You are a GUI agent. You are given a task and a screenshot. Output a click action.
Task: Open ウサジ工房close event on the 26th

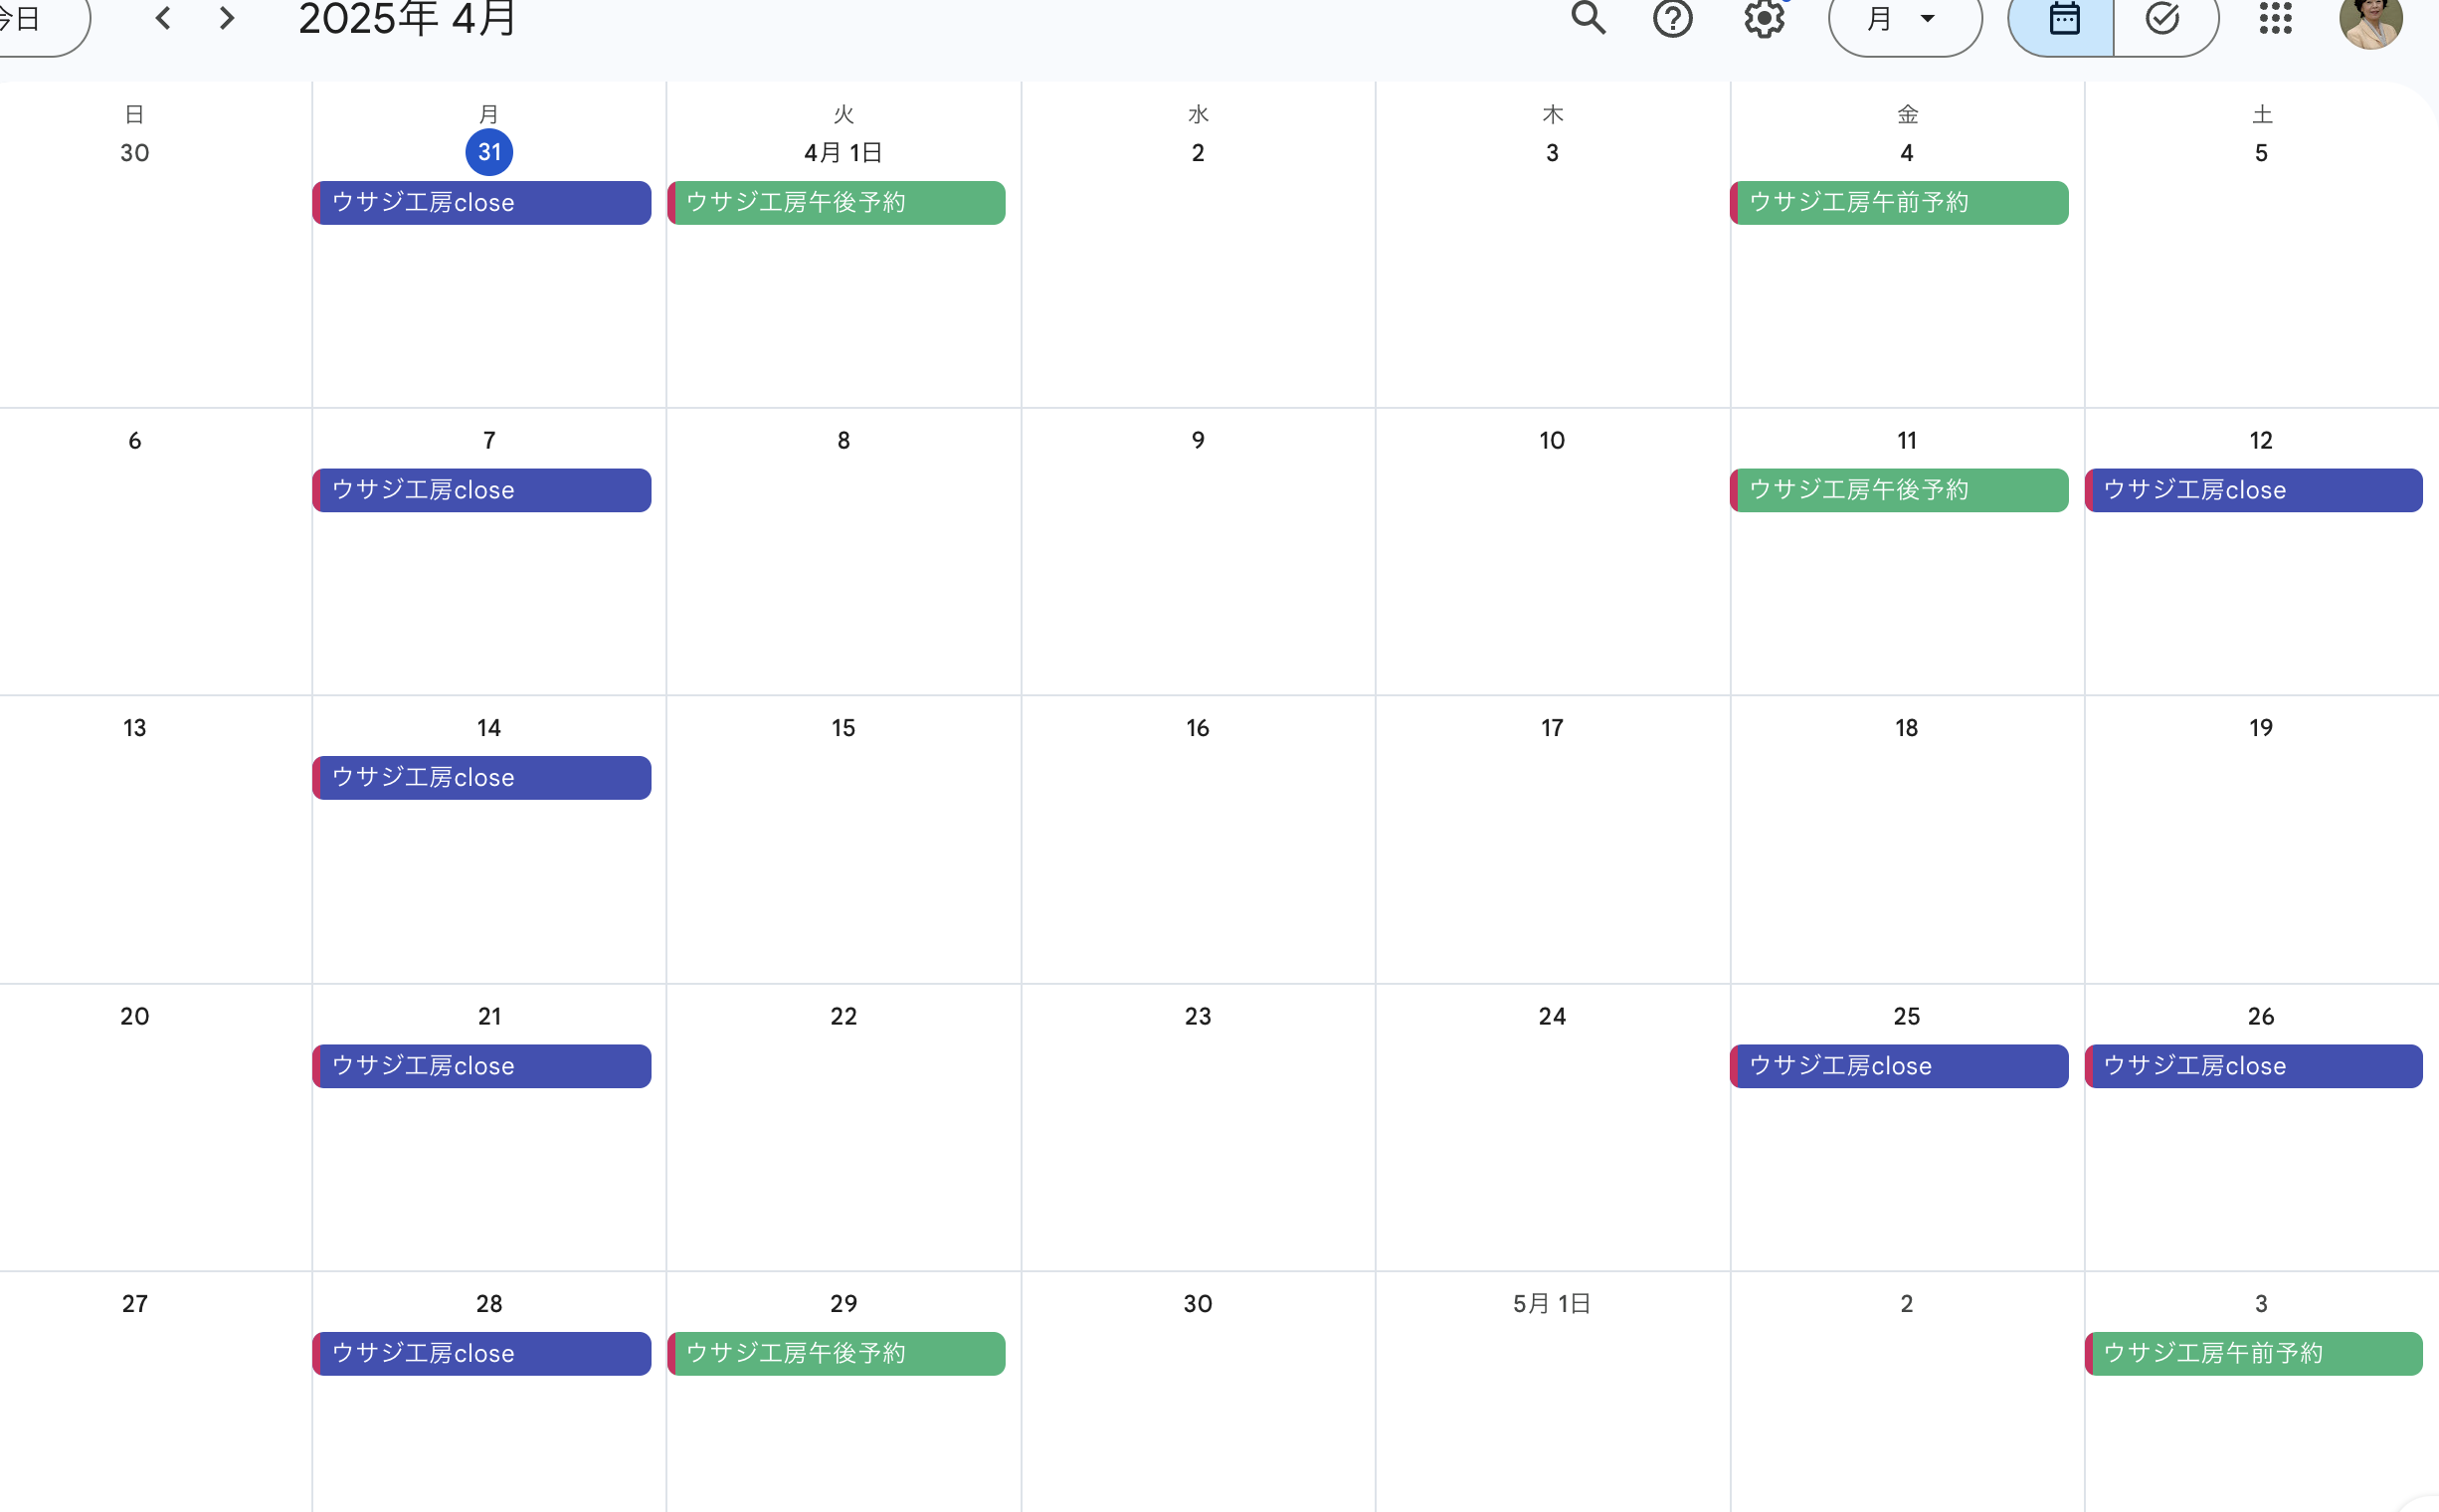click(2253, 1066)
